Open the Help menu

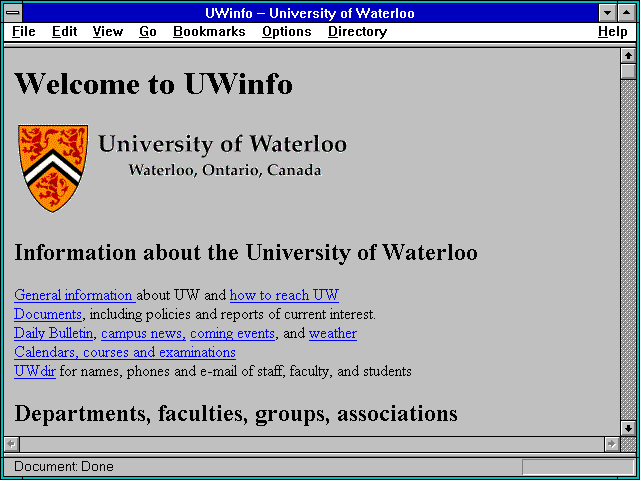(x=613, y=32)
